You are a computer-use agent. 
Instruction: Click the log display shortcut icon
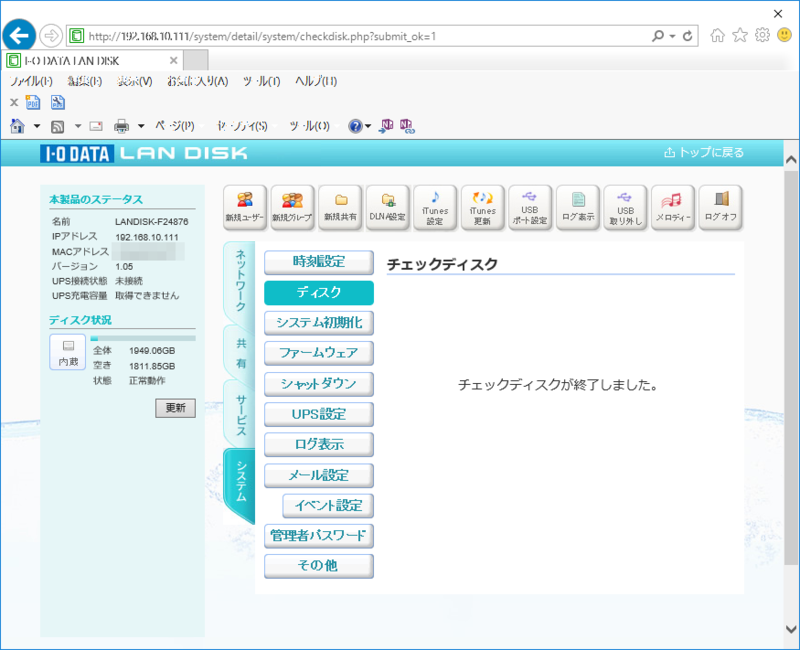(578, 208)
